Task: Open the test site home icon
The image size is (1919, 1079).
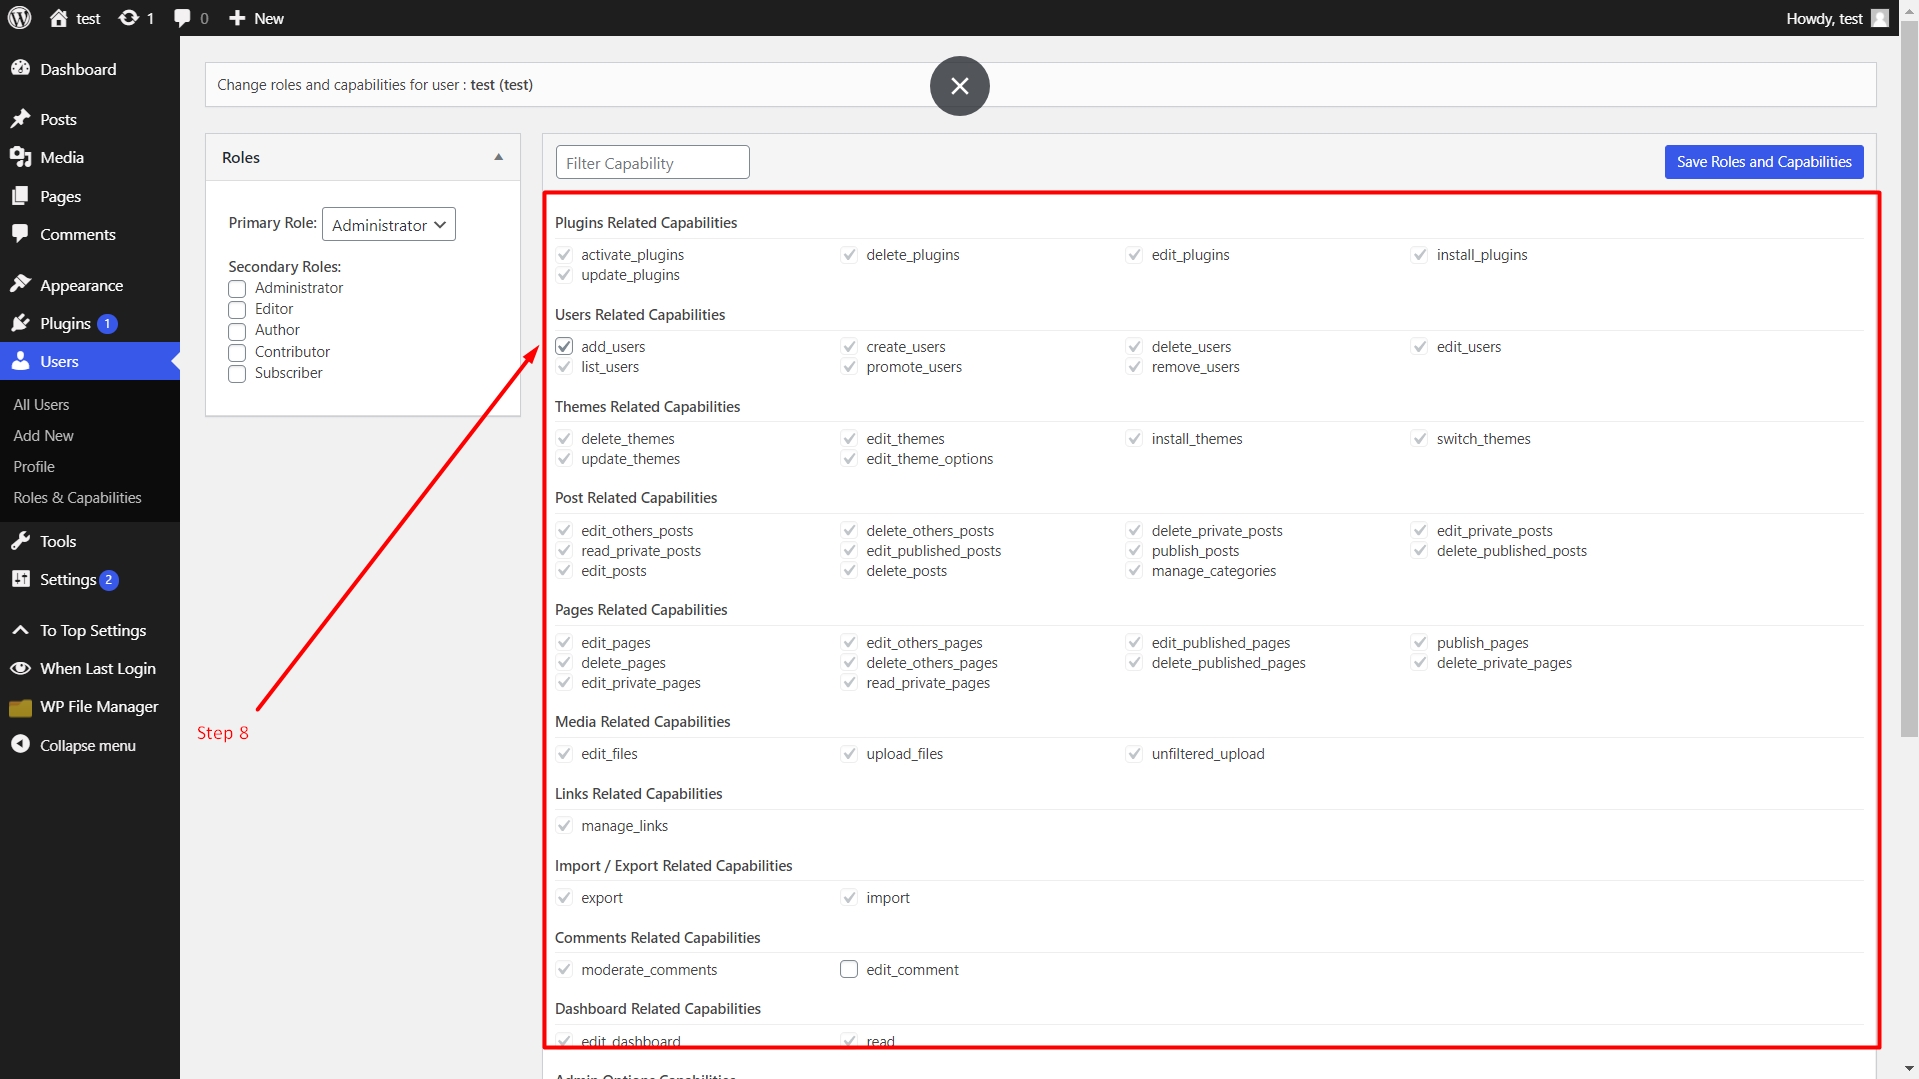Action: click(59, 18)
